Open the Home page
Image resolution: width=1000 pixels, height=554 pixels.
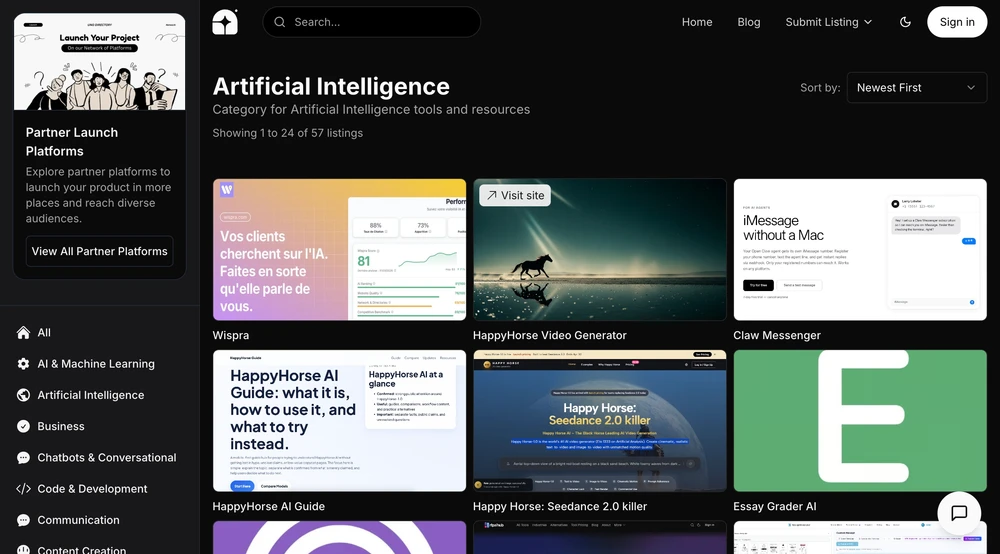[697, 22]
